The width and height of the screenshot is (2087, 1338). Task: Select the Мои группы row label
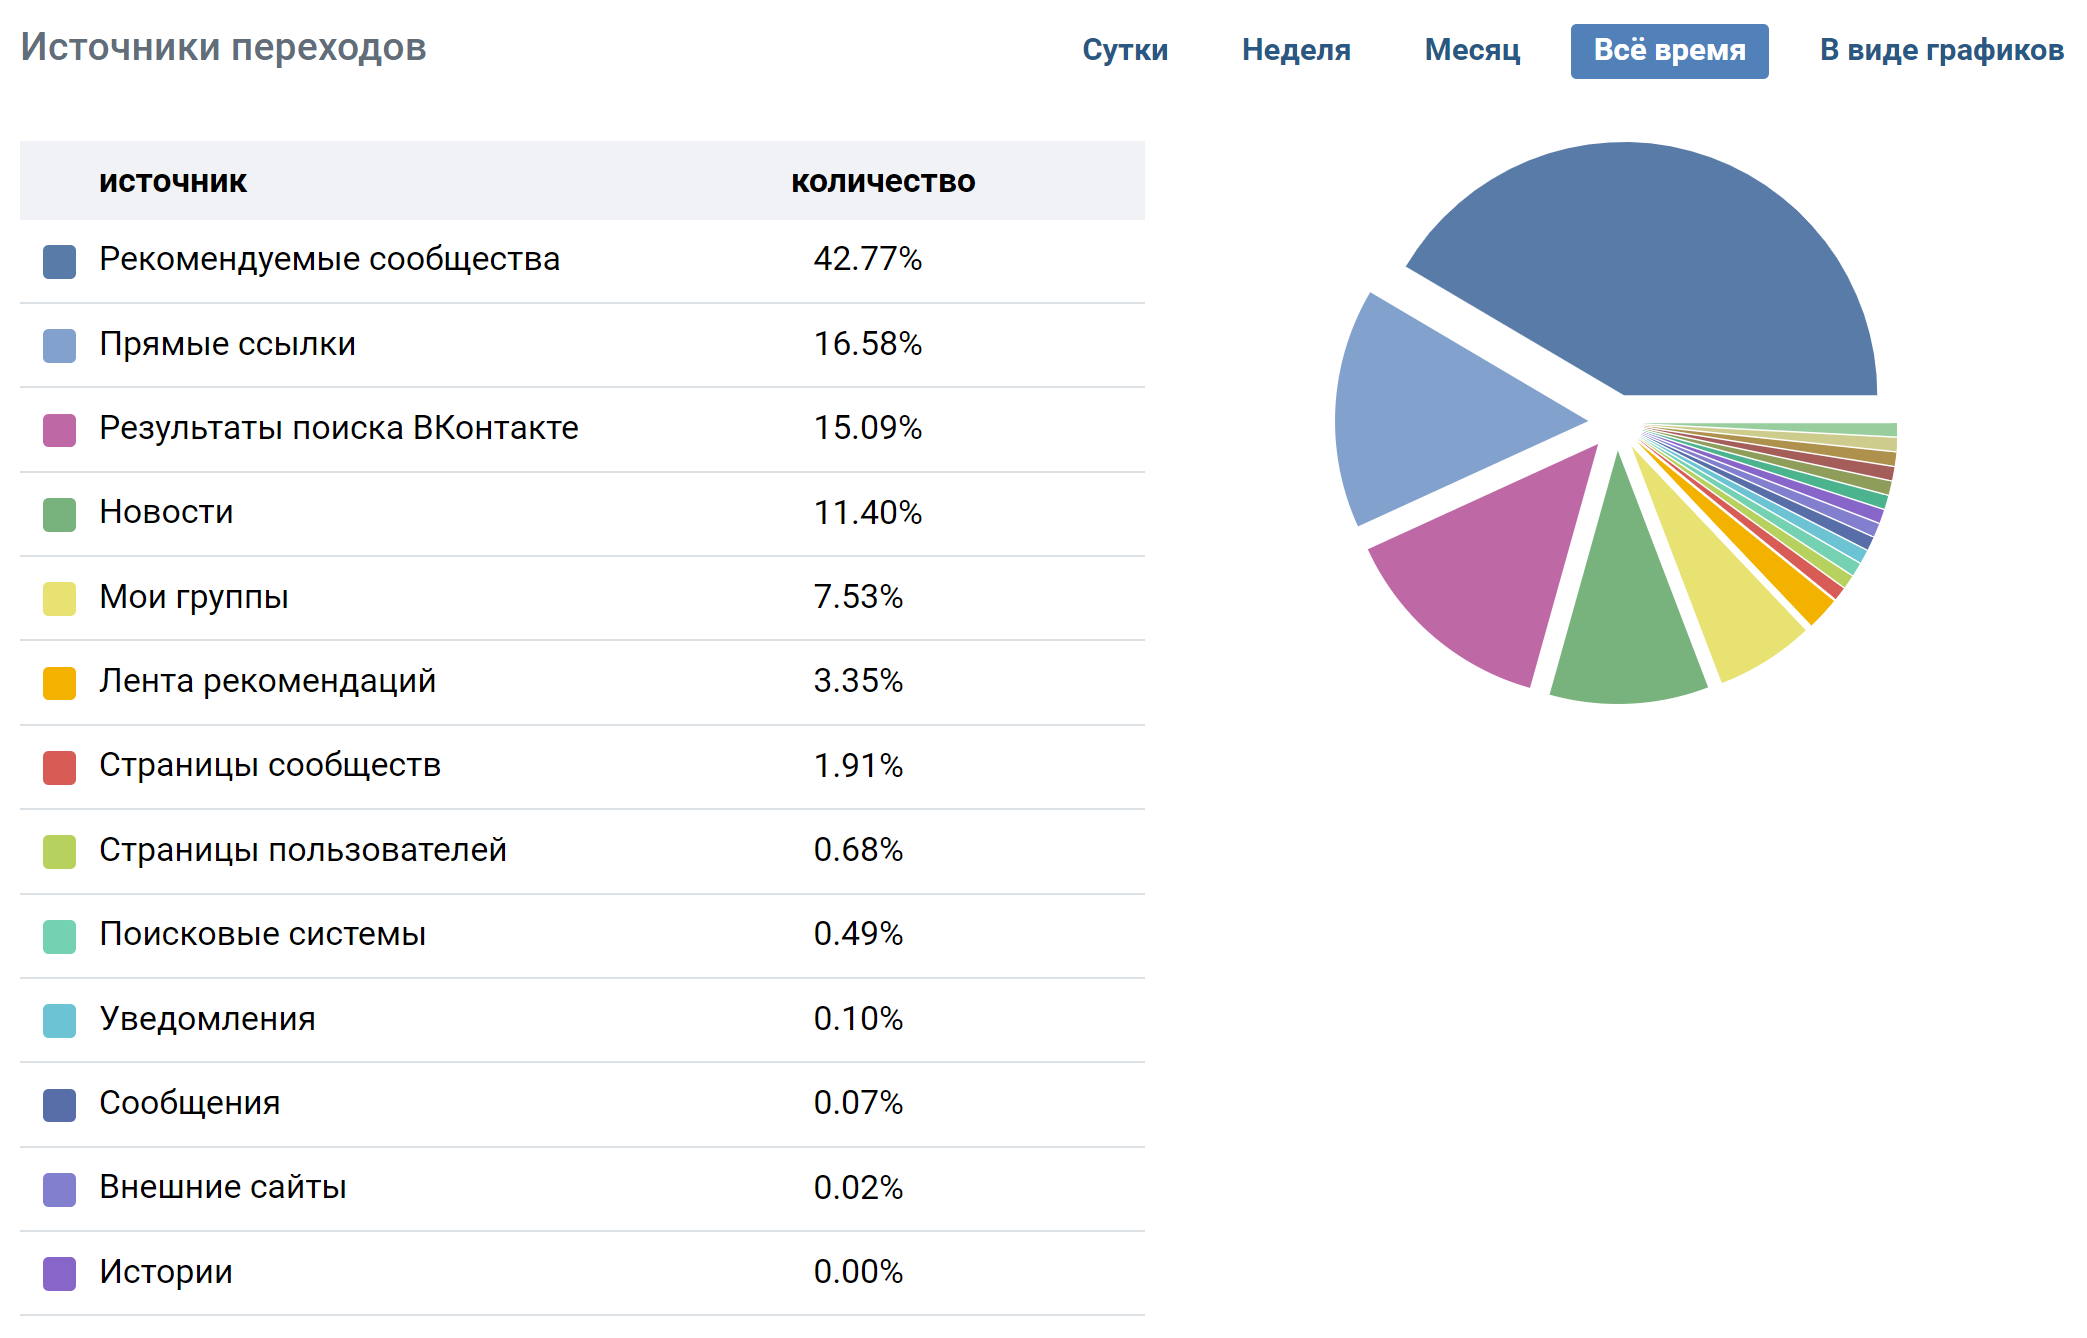tap(194, 597)
